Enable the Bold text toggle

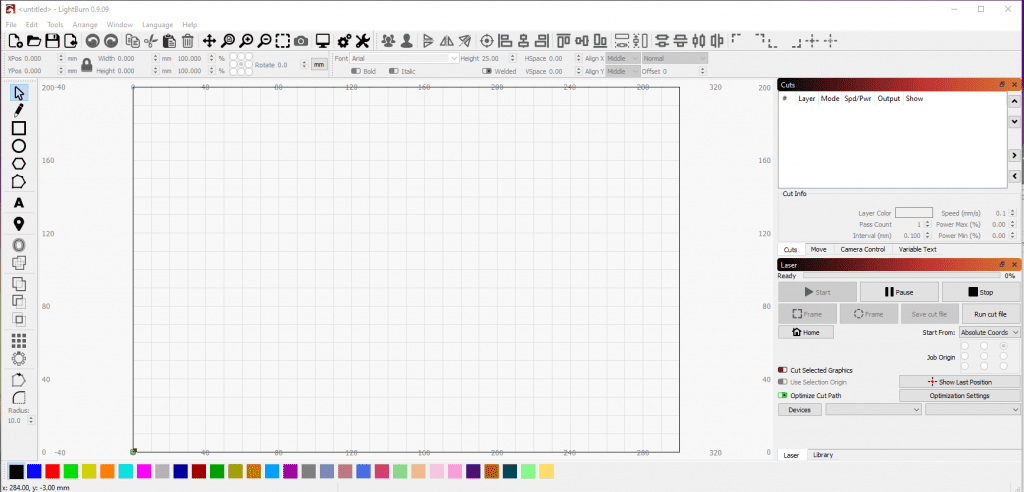pos(356,71)
